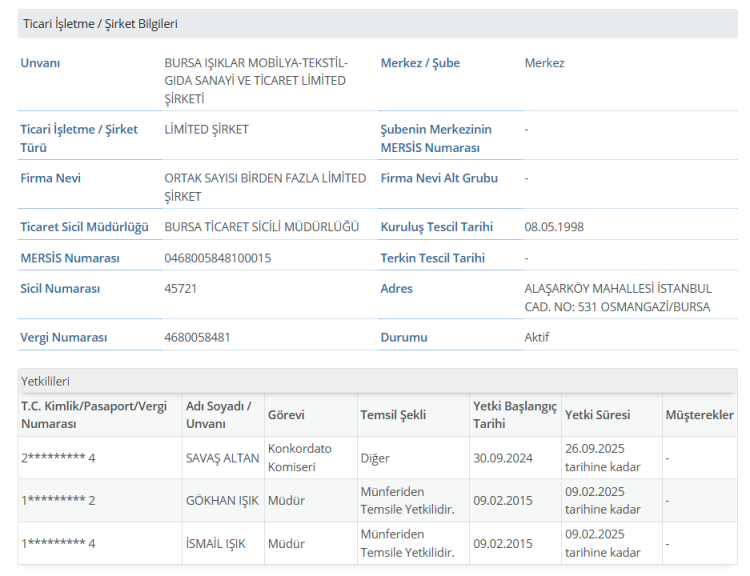The image size is (750, 576).
Task: Click the MERSİS number 0468005848100015
Action: pyautogui.click(x=217, y=258)
